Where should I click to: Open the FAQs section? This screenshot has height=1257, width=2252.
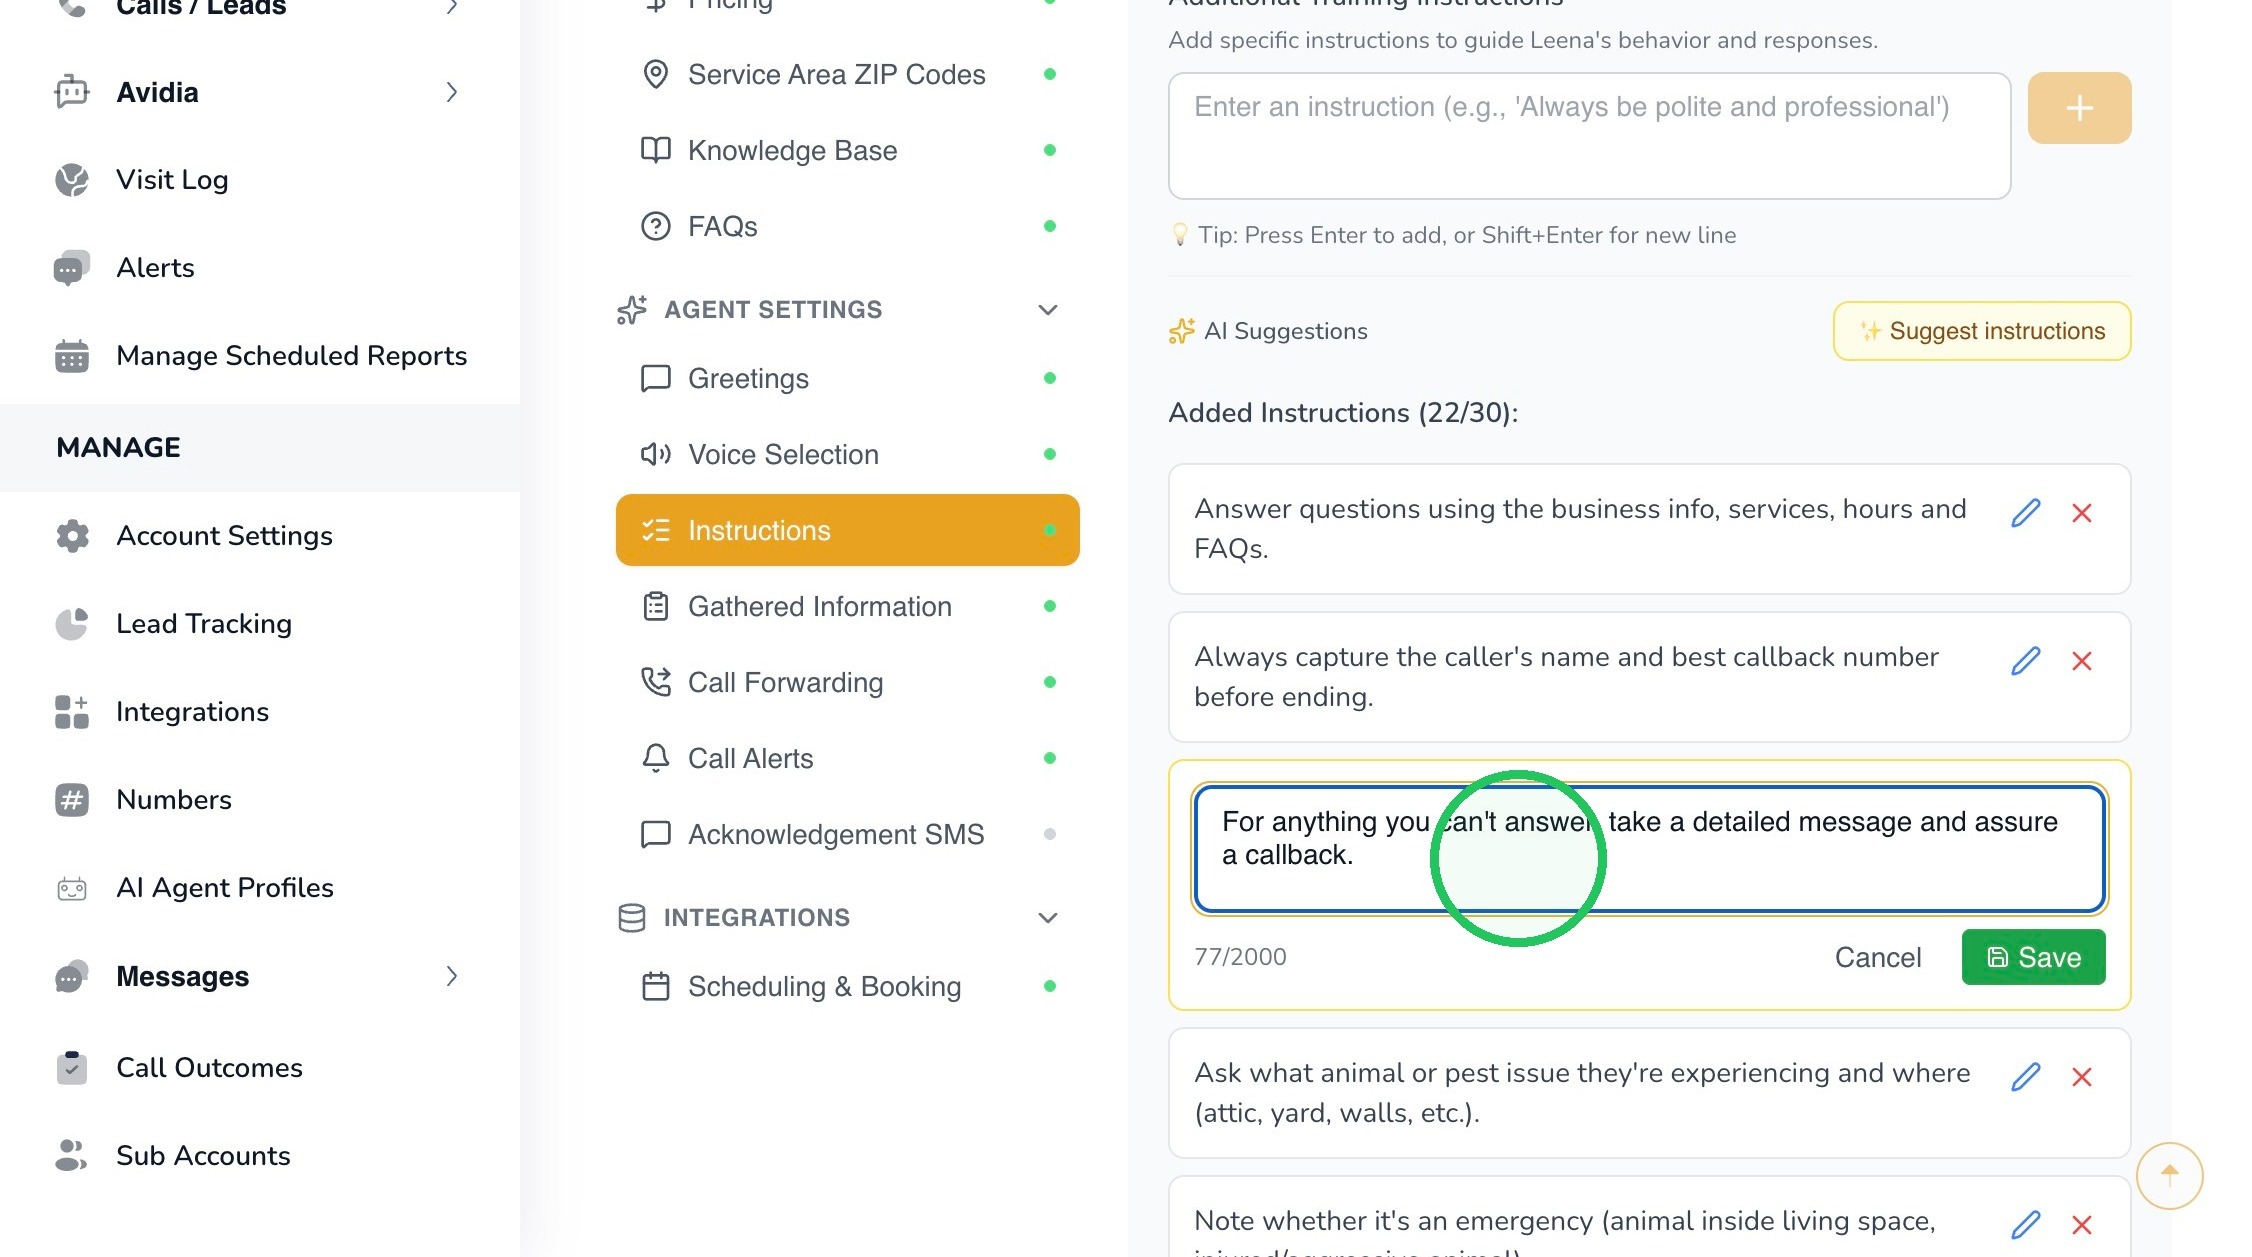pyautogui.click(x=848, y=226)
